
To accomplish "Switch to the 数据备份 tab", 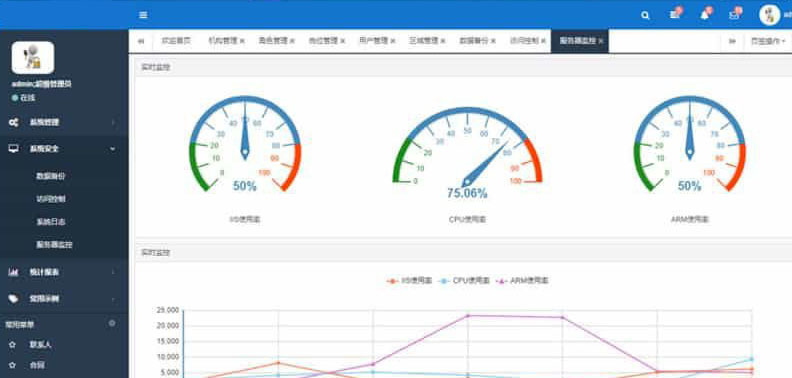I will (x=474, y=41).
